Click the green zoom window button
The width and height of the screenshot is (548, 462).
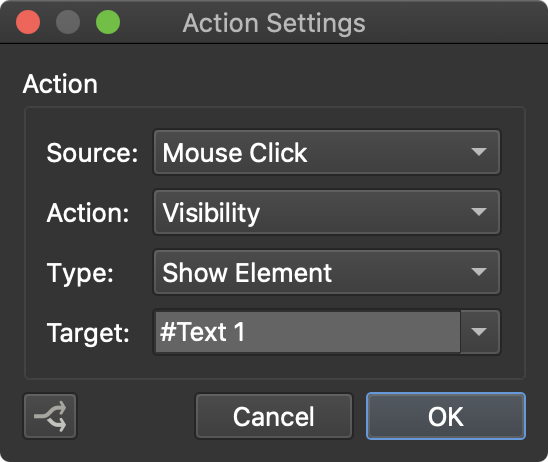pyautogui.click(x=108, y=22)
